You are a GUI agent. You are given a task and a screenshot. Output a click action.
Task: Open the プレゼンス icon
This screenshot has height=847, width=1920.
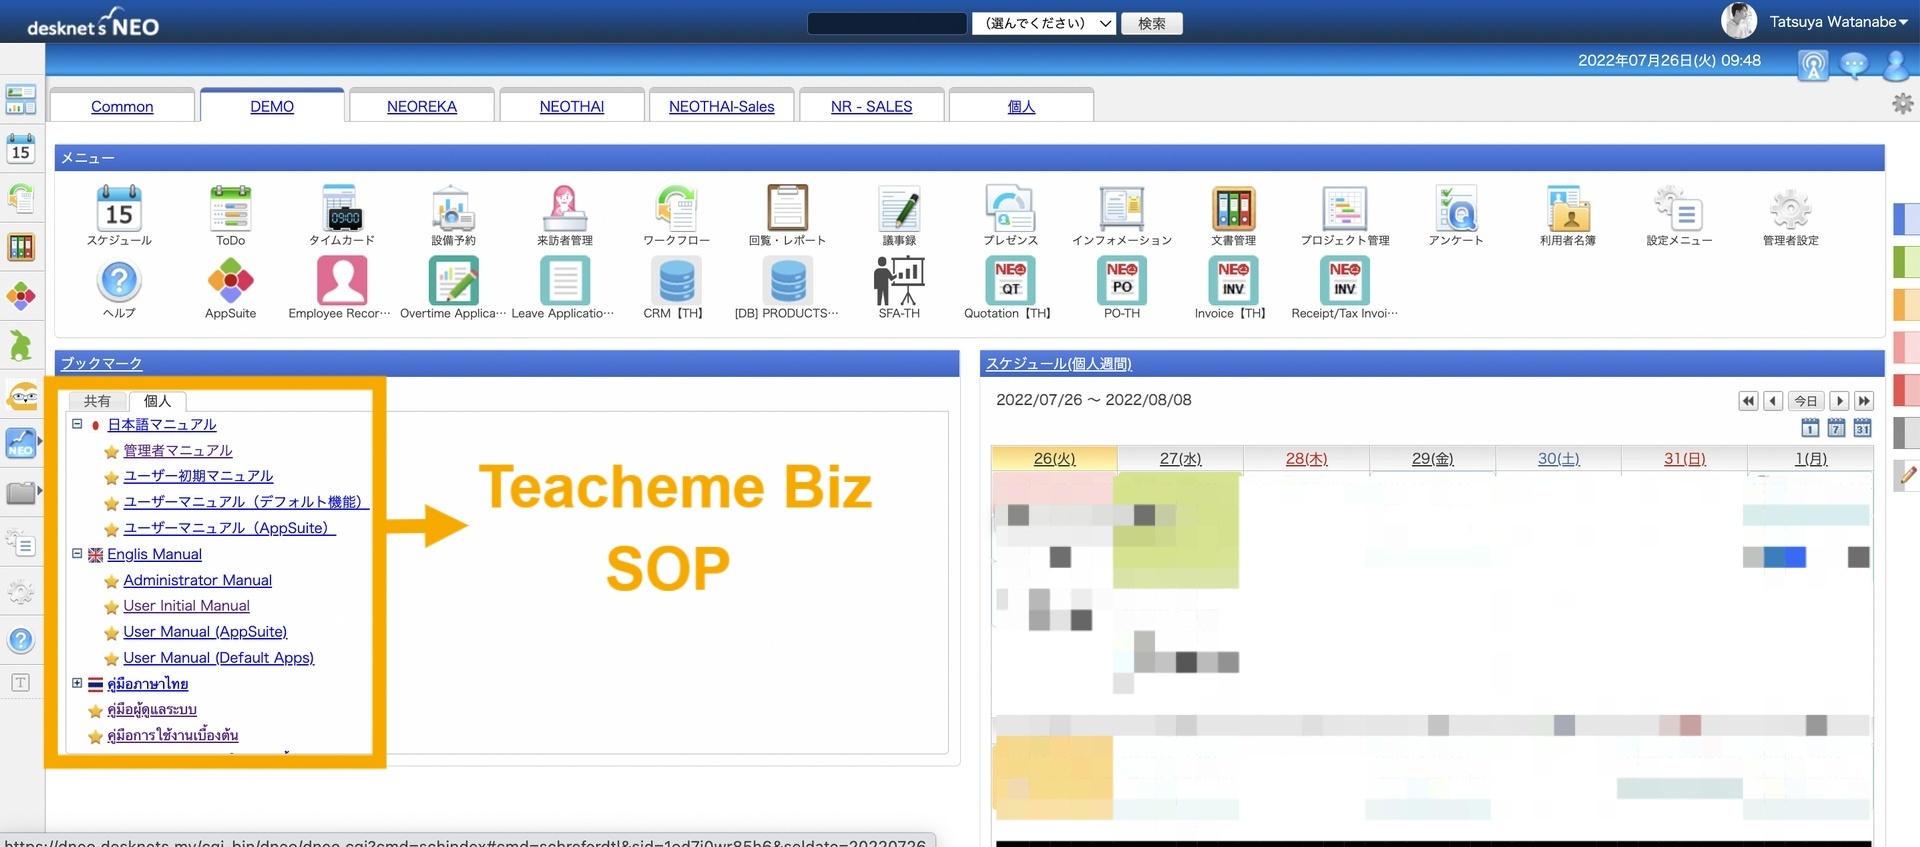1010,207
